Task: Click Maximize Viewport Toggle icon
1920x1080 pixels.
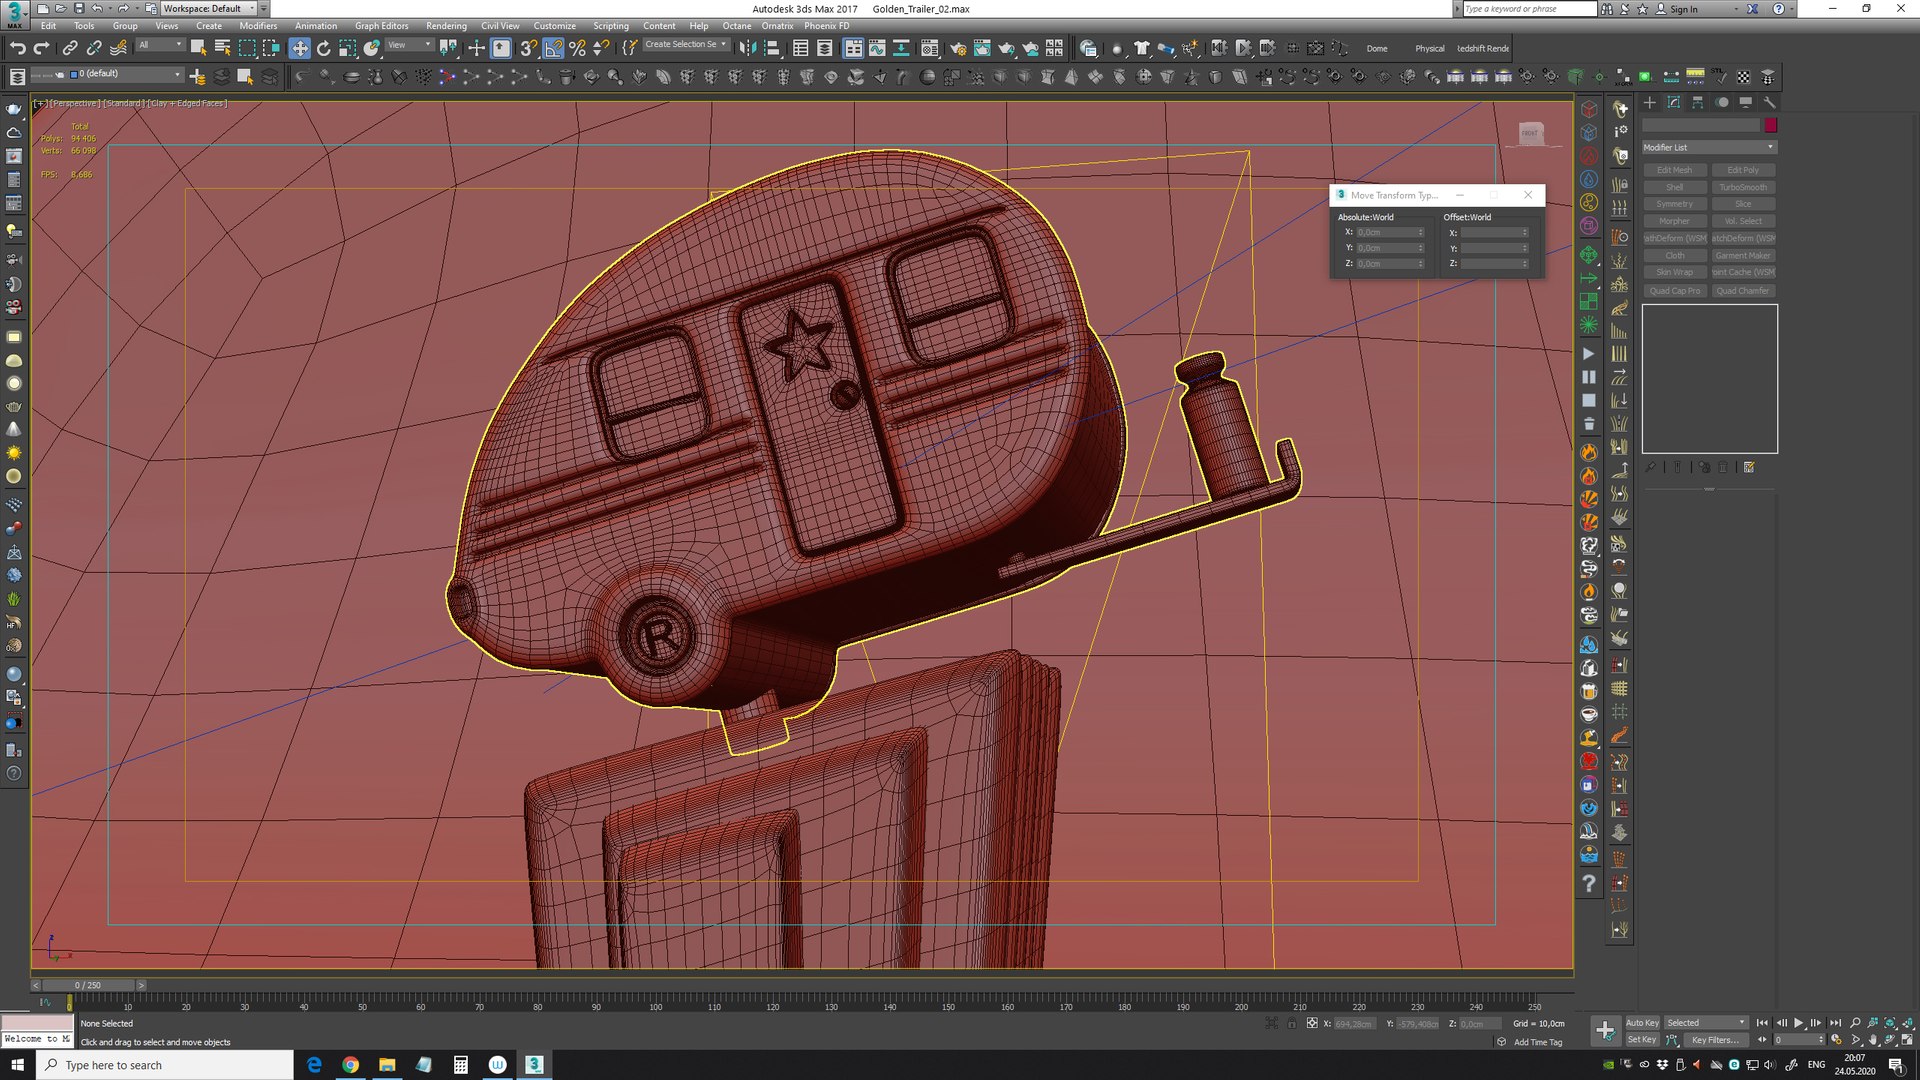Action: (x=1908, y=1040)
